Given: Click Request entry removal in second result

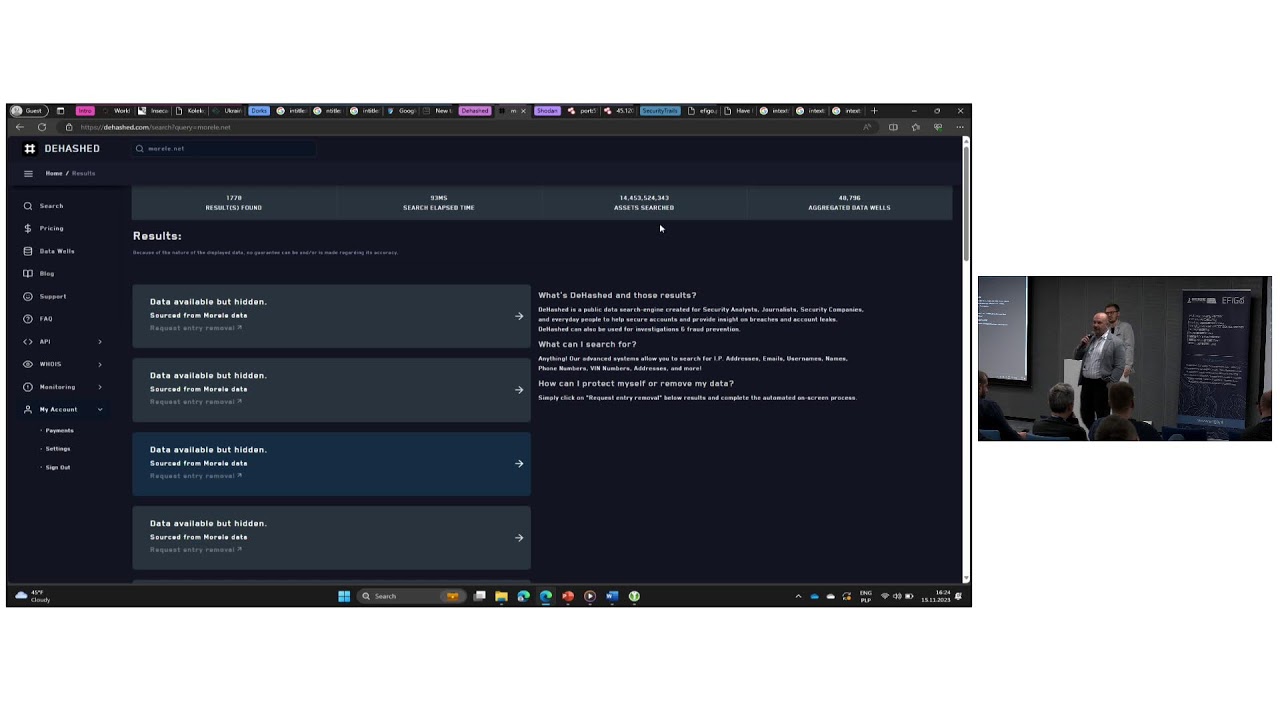Looking at the screenshot, I should [x=196, y=402].
